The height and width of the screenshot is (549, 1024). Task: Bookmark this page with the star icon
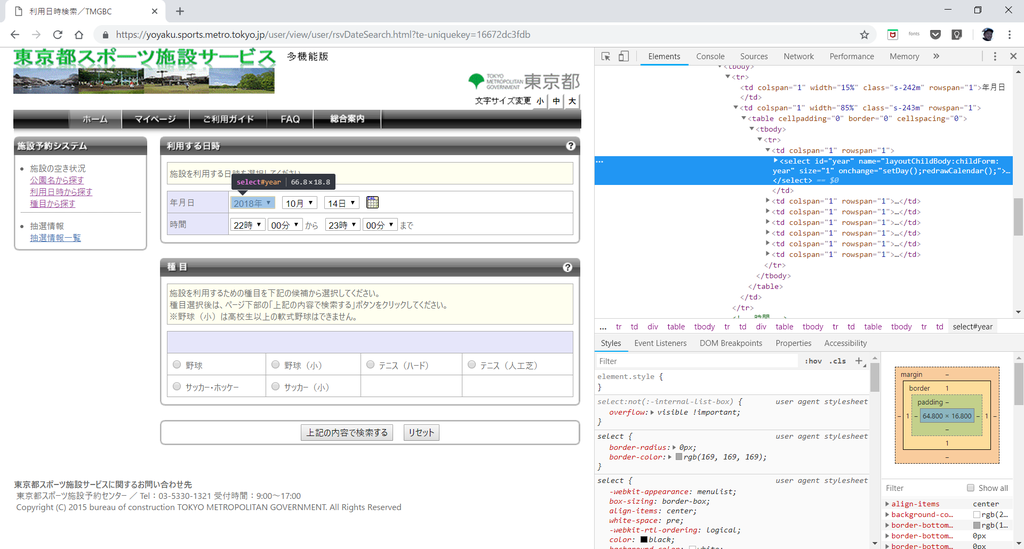coord(865,35)
